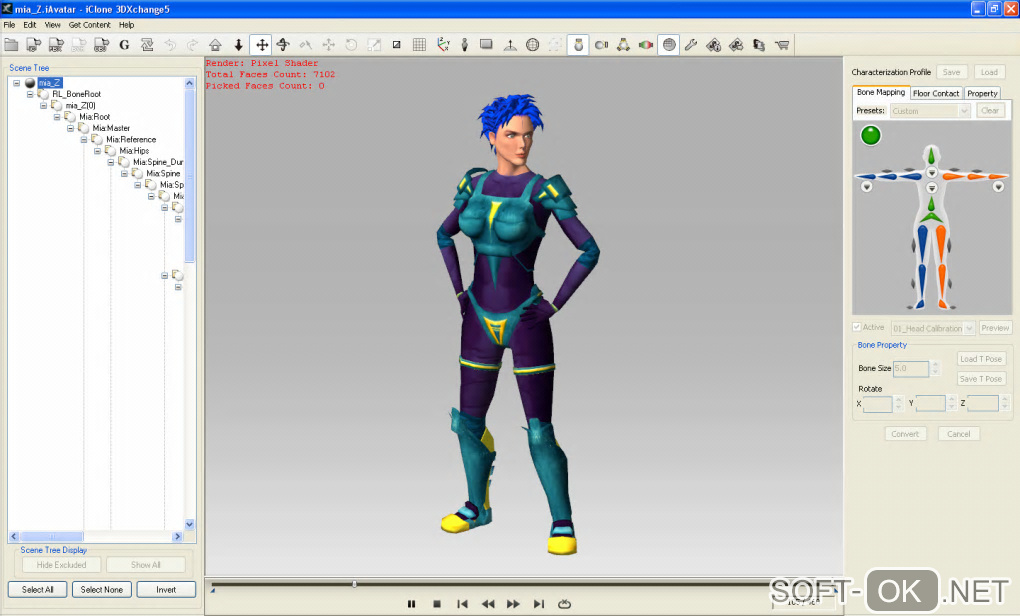Open the Edit menu
The height and width of the screenshot is (616, 1020).
tap(30, 25)
